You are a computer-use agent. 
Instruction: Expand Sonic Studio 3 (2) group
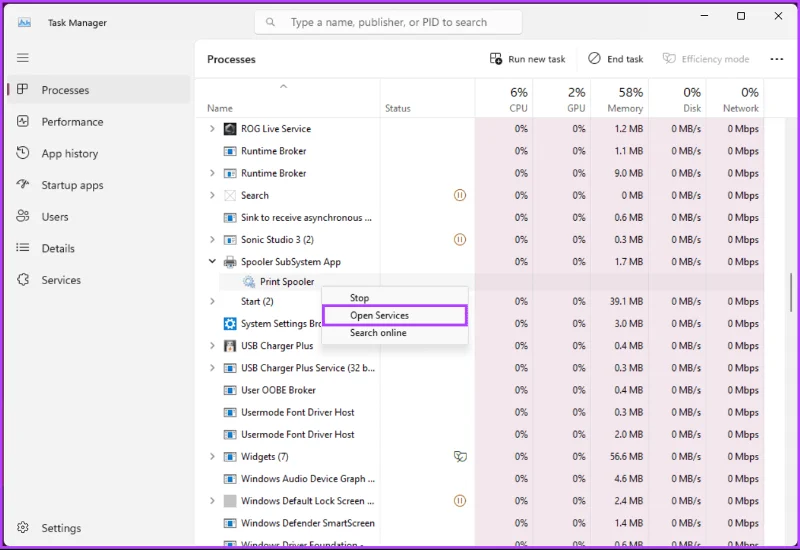click(x=212, y=239)
